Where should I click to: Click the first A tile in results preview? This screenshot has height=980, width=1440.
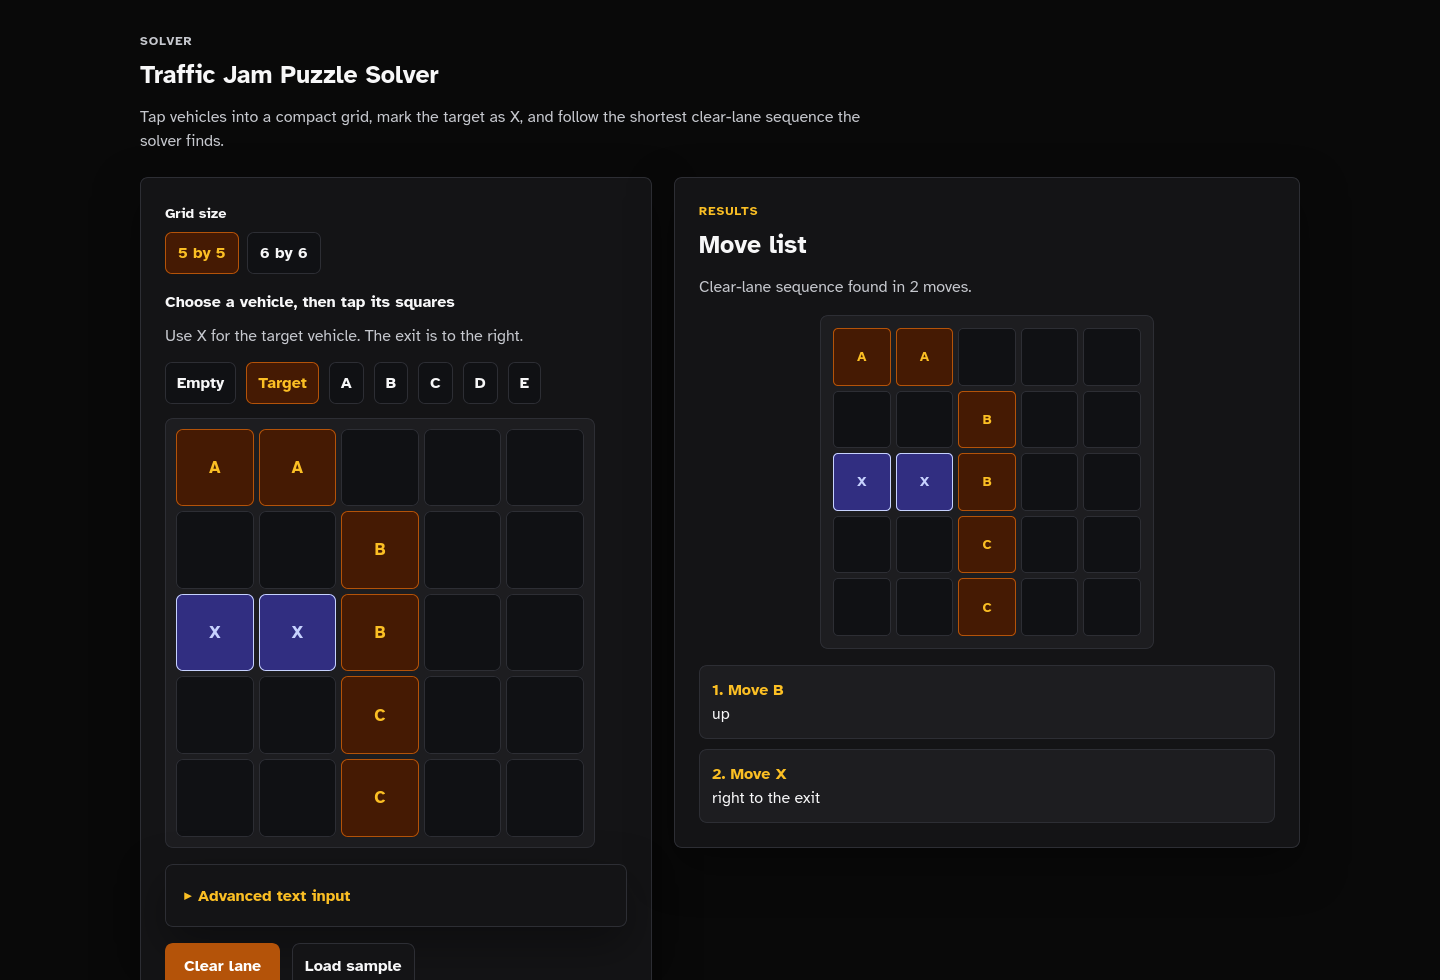(862, 357)
